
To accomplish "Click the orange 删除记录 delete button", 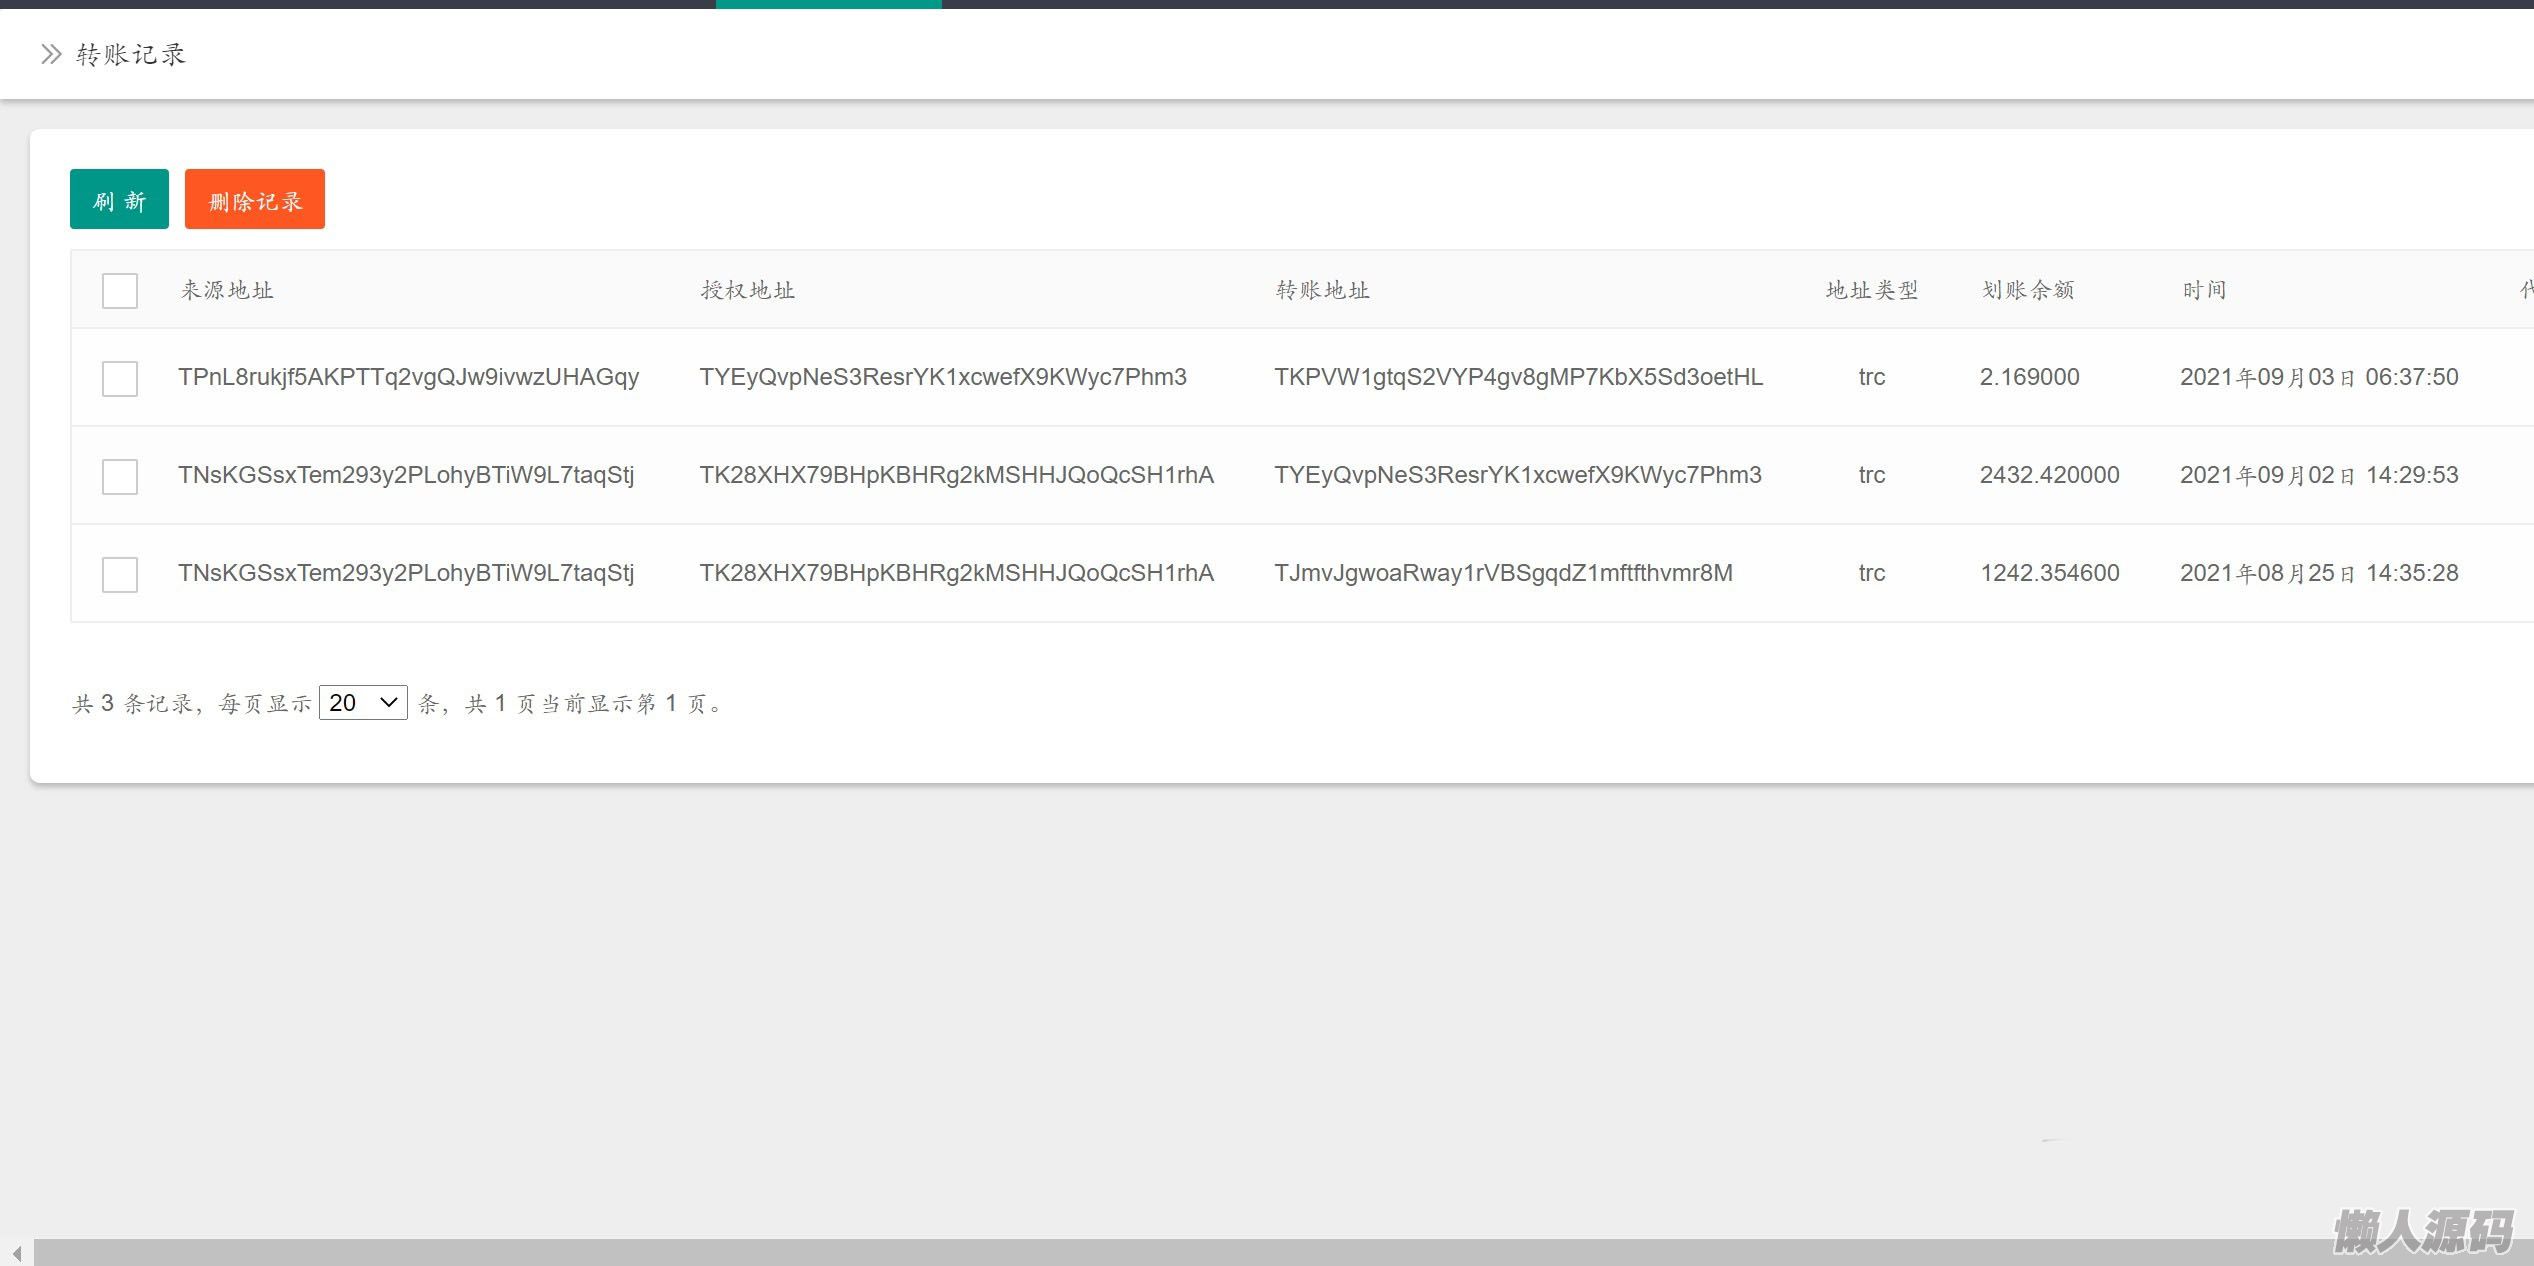I will [x=254, y=200].
